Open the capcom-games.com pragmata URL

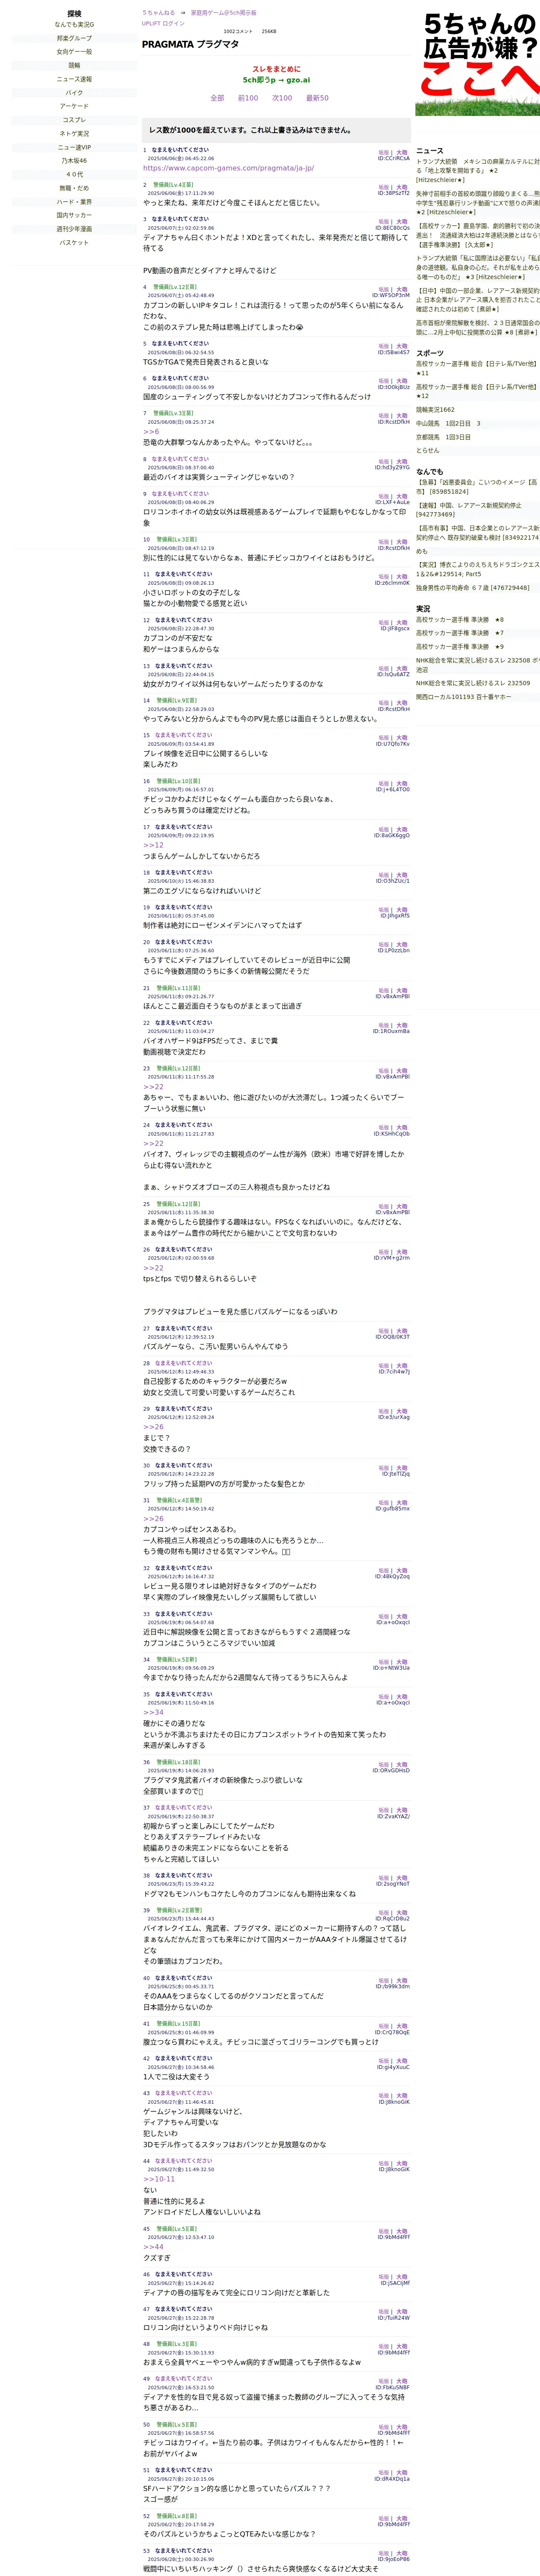click(x=228, y=168)
